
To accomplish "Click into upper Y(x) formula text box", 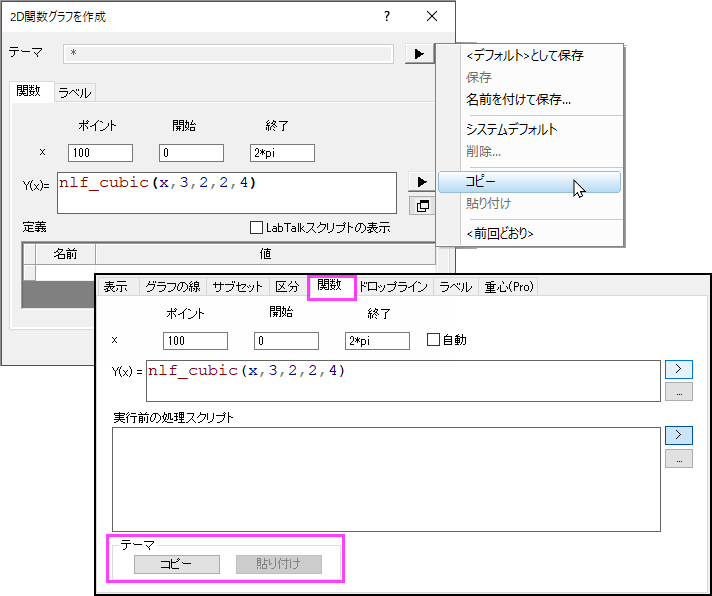I will (x=227, y=193).
